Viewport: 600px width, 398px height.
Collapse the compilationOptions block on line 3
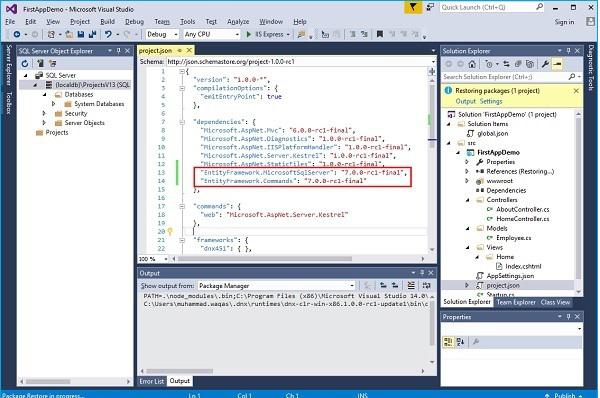(182, 88)
